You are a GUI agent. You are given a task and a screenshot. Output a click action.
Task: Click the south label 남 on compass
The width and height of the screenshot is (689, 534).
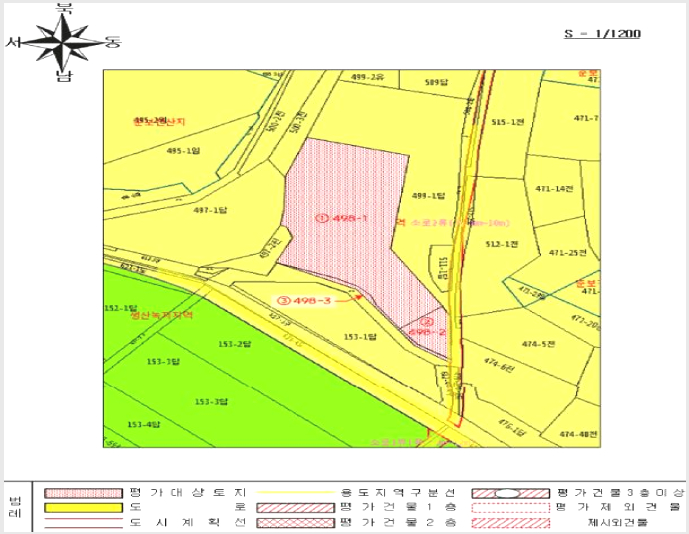64,76
